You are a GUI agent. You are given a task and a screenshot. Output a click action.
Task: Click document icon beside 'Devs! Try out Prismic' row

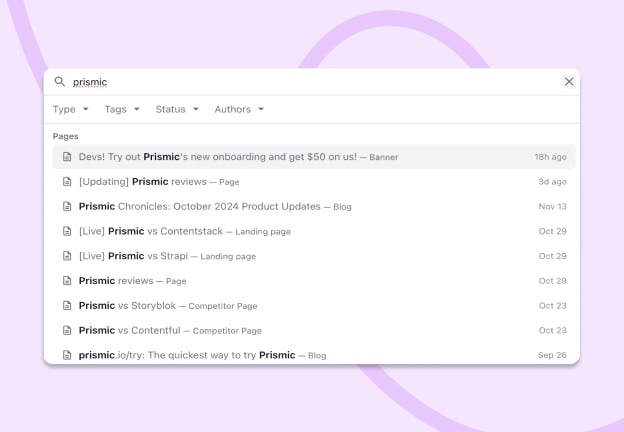(x=67, y=157)
